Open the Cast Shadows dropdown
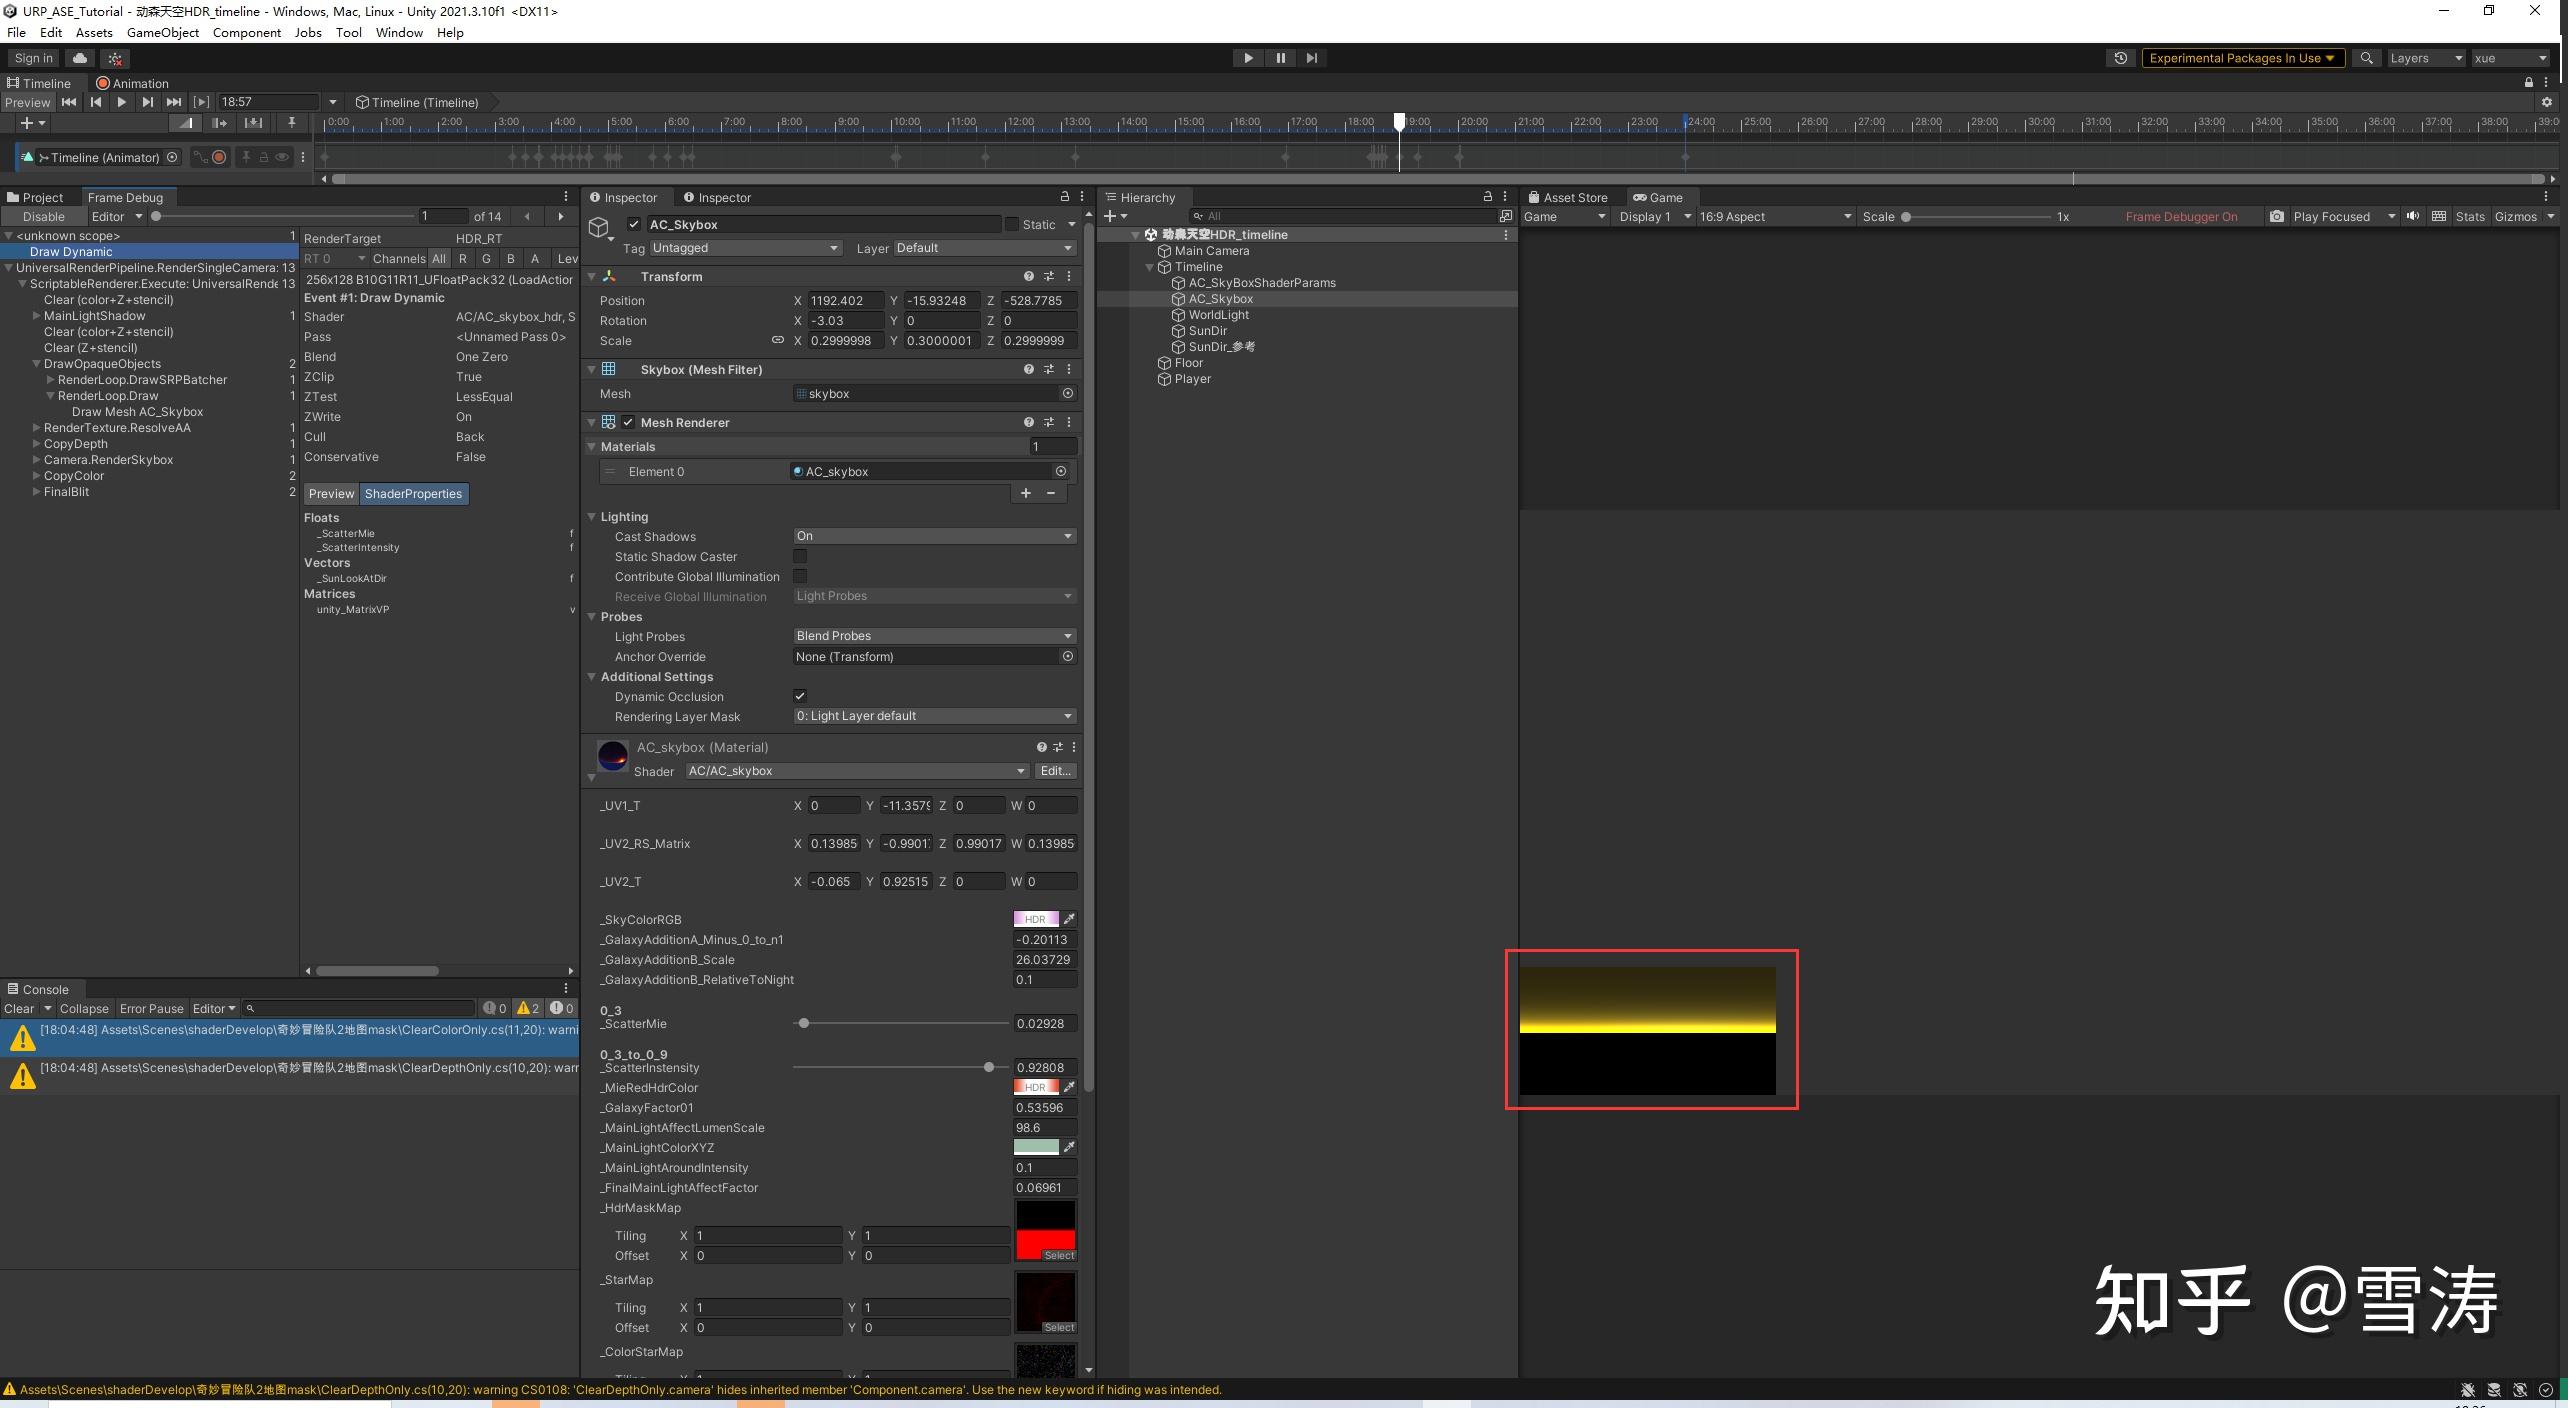The width and height of the screenshot is (2568, 1408). 934,536
